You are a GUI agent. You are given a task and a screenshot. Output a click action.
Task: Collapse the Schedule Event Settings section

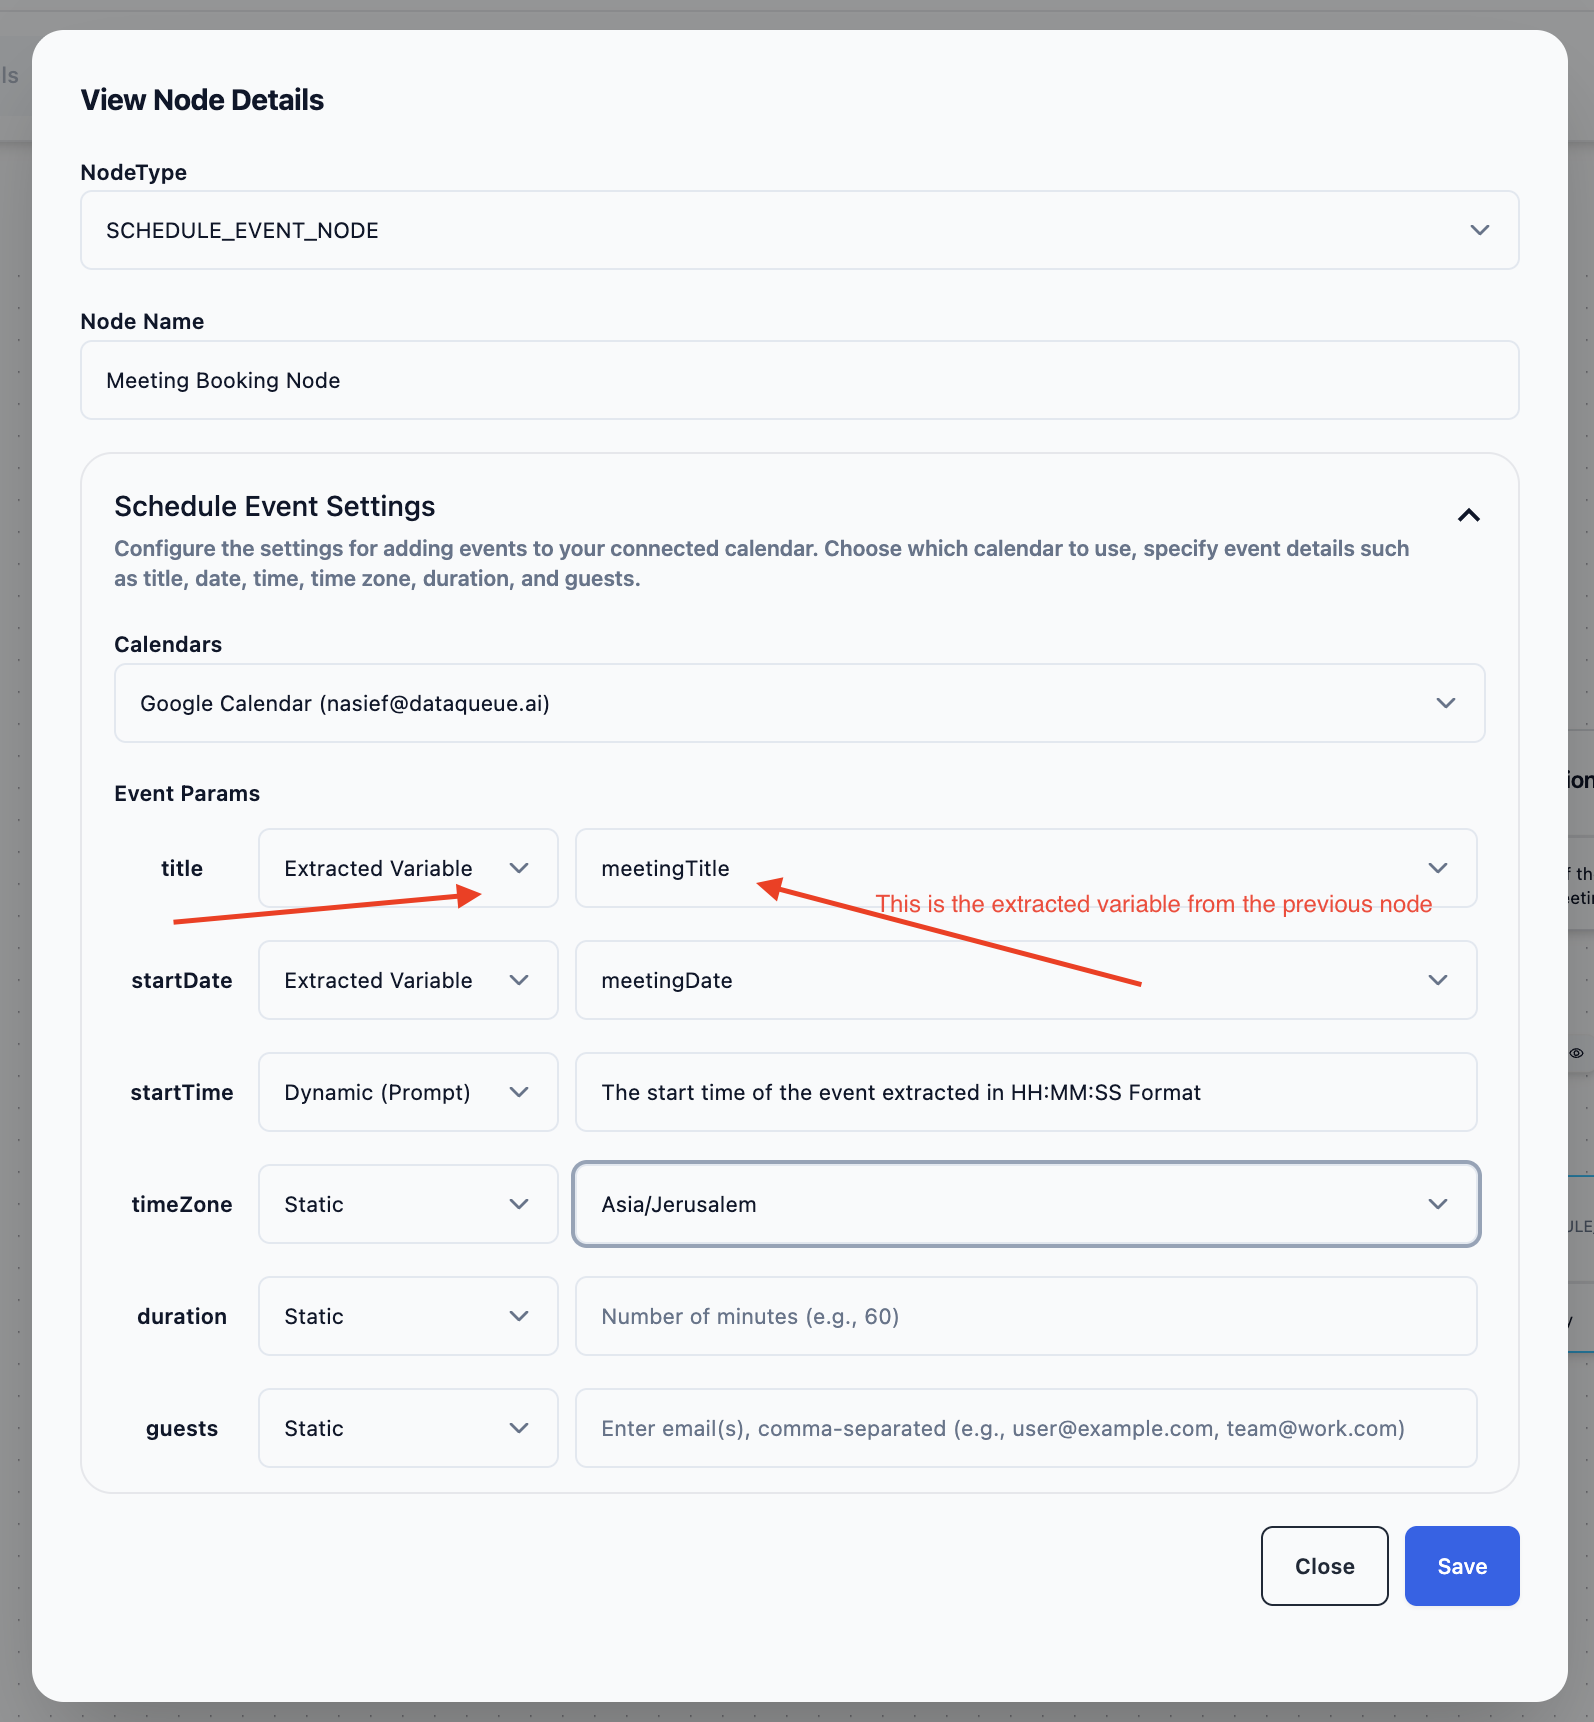[x=1468, y=515]
